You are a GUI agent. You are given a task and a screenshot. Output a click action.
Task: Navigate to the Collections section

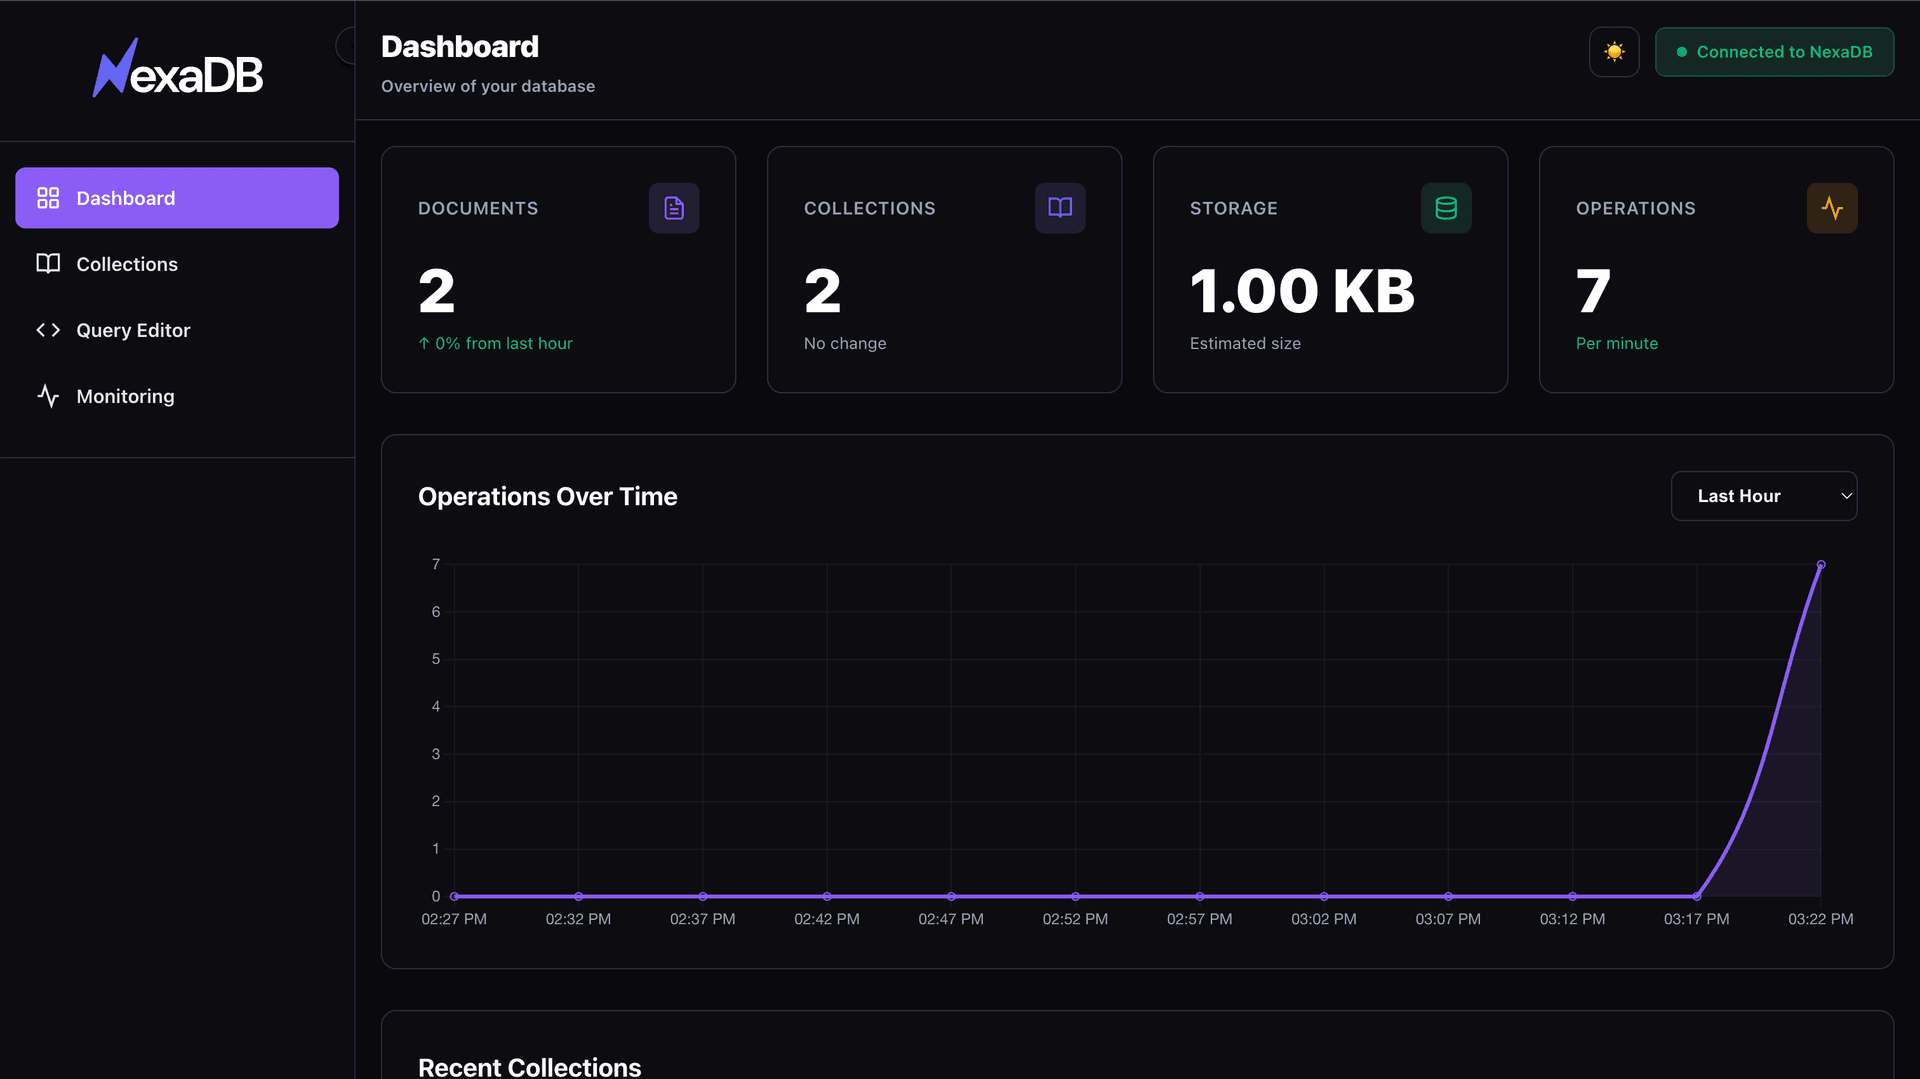pyautogui.click(x=125, y=263)
